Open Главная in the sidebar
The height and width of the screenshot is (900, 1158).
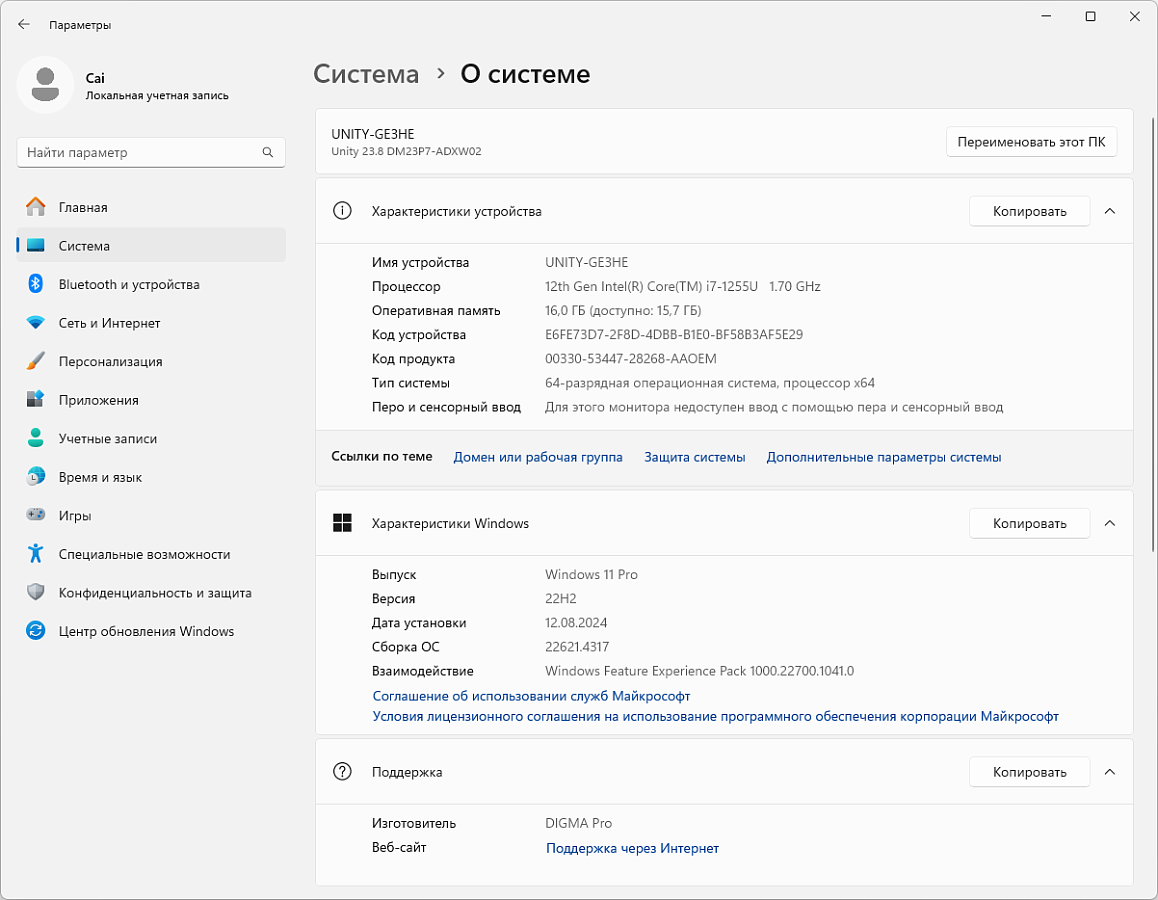[x=151, y=207]
